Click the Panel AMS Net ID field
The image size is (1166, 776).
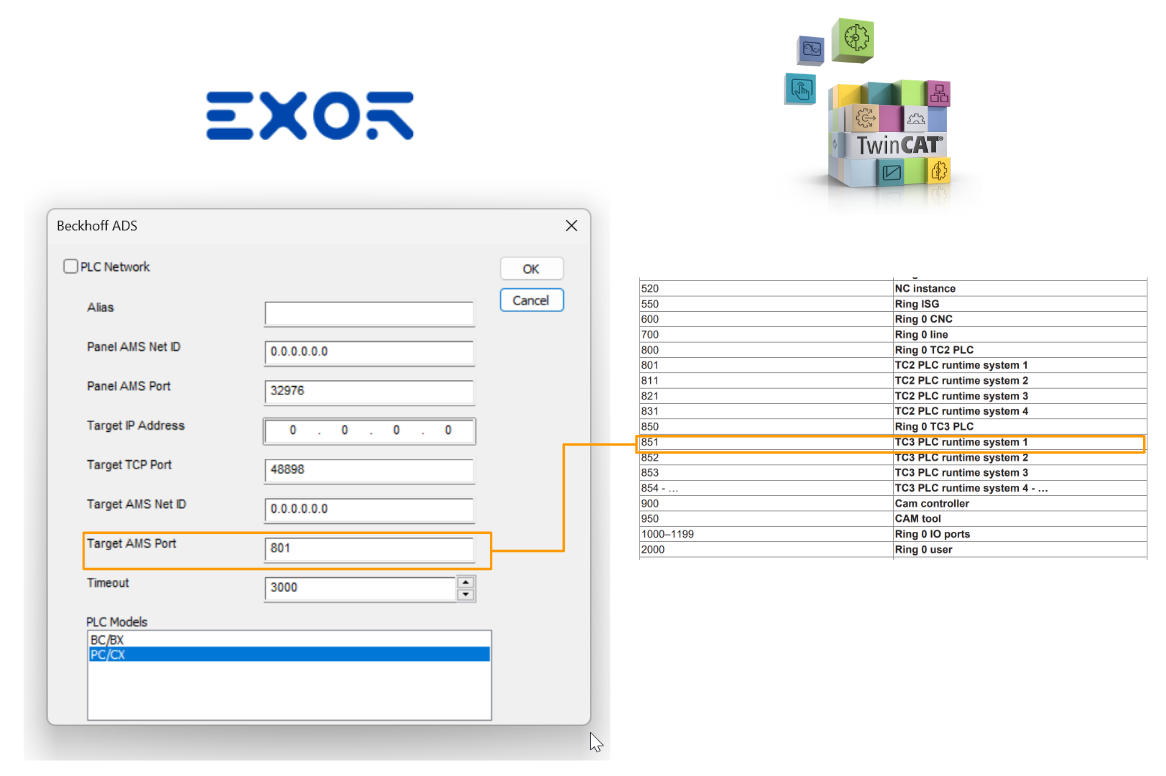(x=368, y=353)
